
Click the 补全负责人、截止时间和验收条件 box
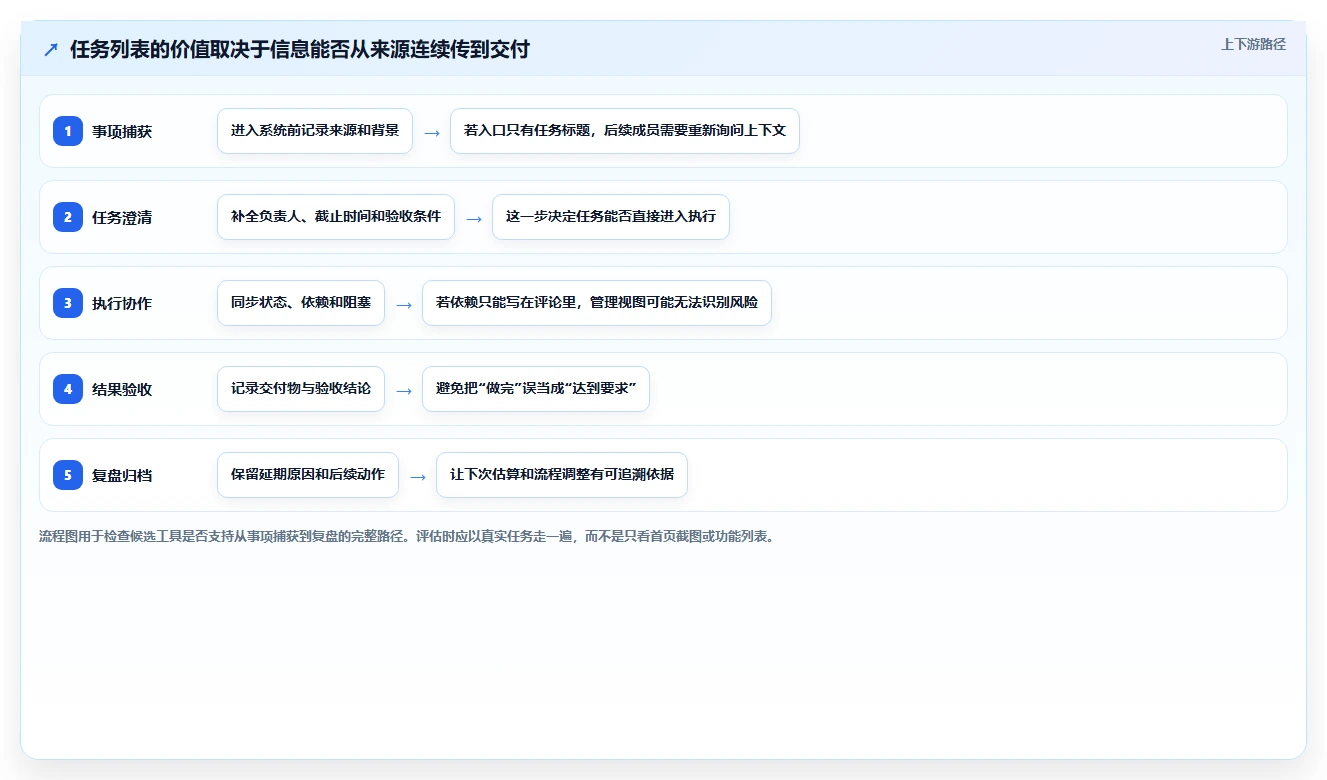coord(336,217)
